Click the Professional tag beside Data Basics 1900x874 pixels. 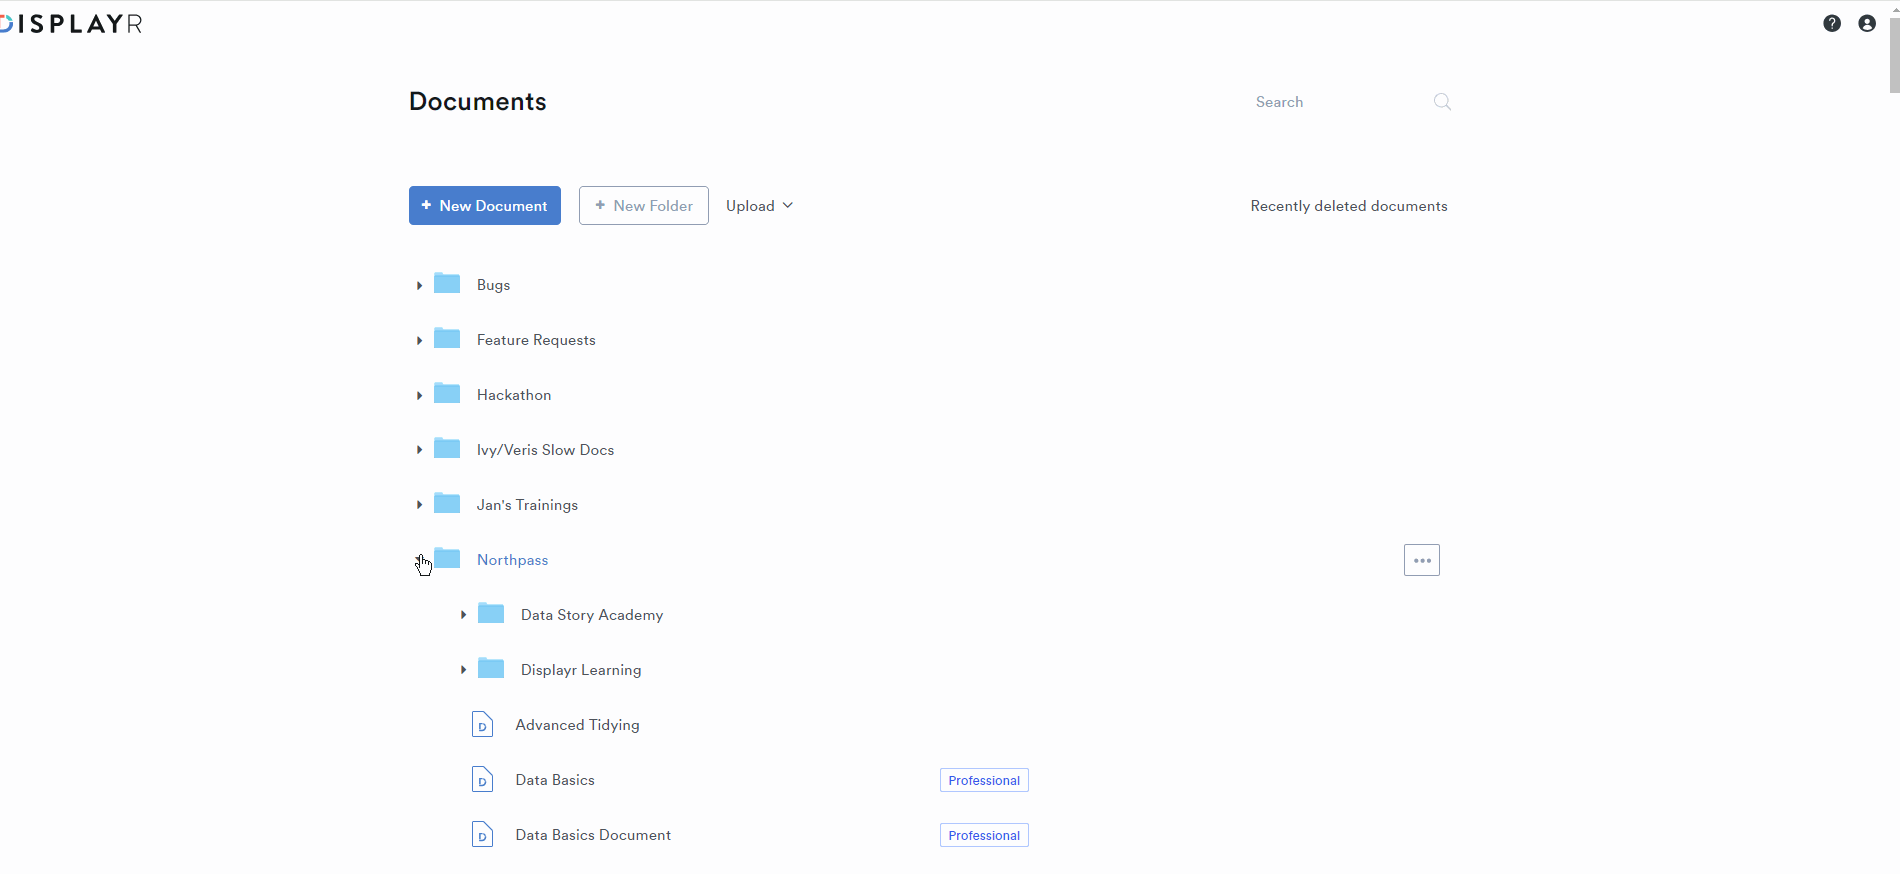(x=984, y=780)
